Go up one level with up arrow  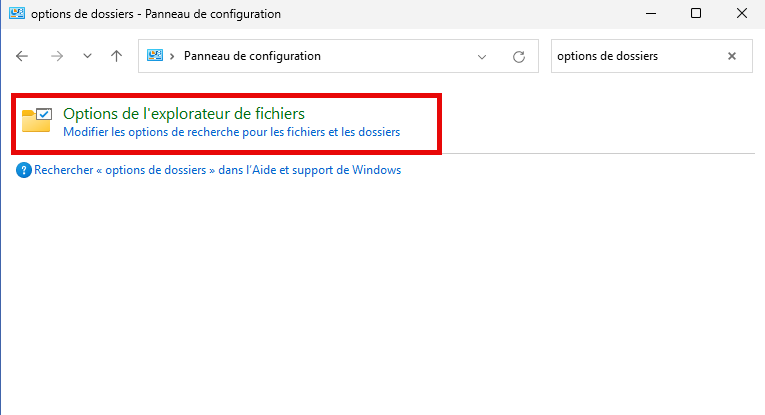tap(116, 56)
